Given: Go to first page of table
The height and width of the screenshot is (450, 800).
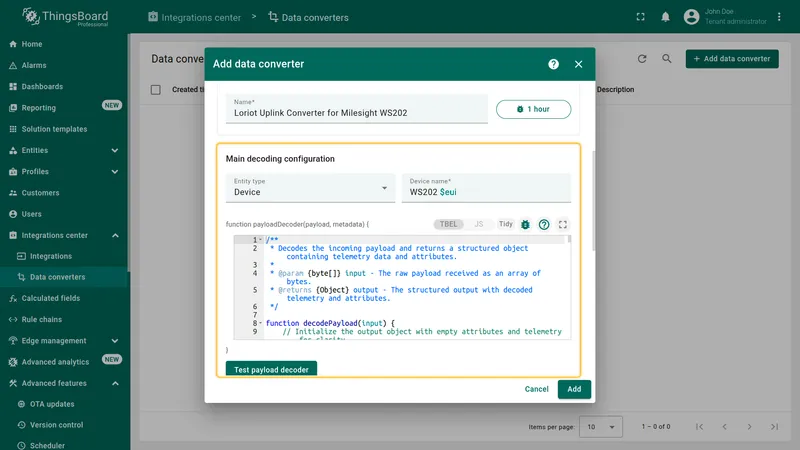Looking at the screenshot, I should 699,427.
